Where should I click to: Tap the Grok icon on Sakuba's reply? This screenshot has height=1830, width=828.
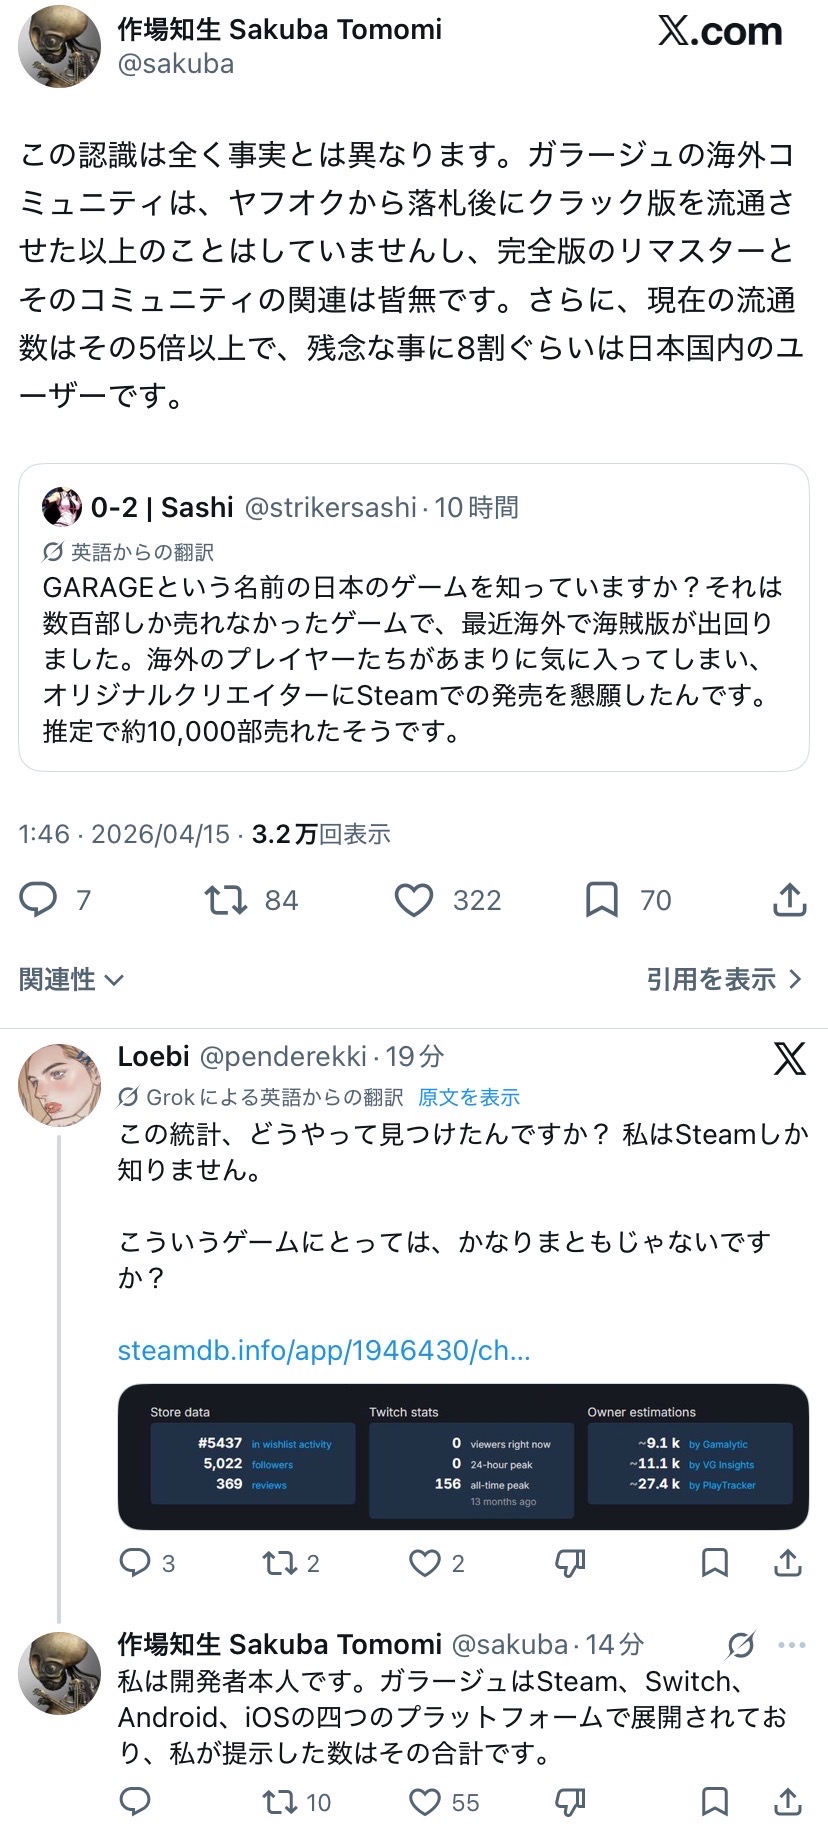(x=741, y=1645)
